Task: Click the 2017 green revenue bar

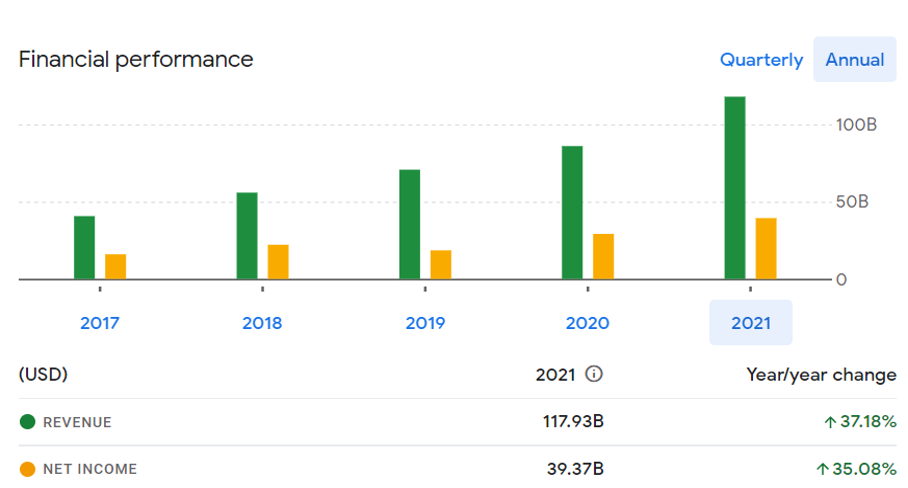Action: coord(84,248)
